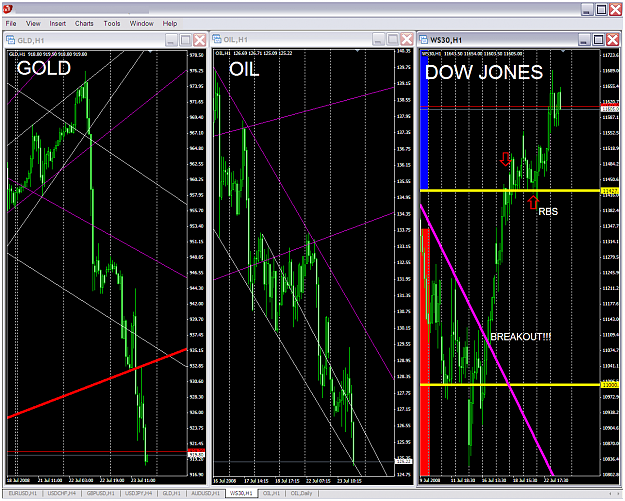Click chart shift marker atop oil chart

tap(358, 51)
